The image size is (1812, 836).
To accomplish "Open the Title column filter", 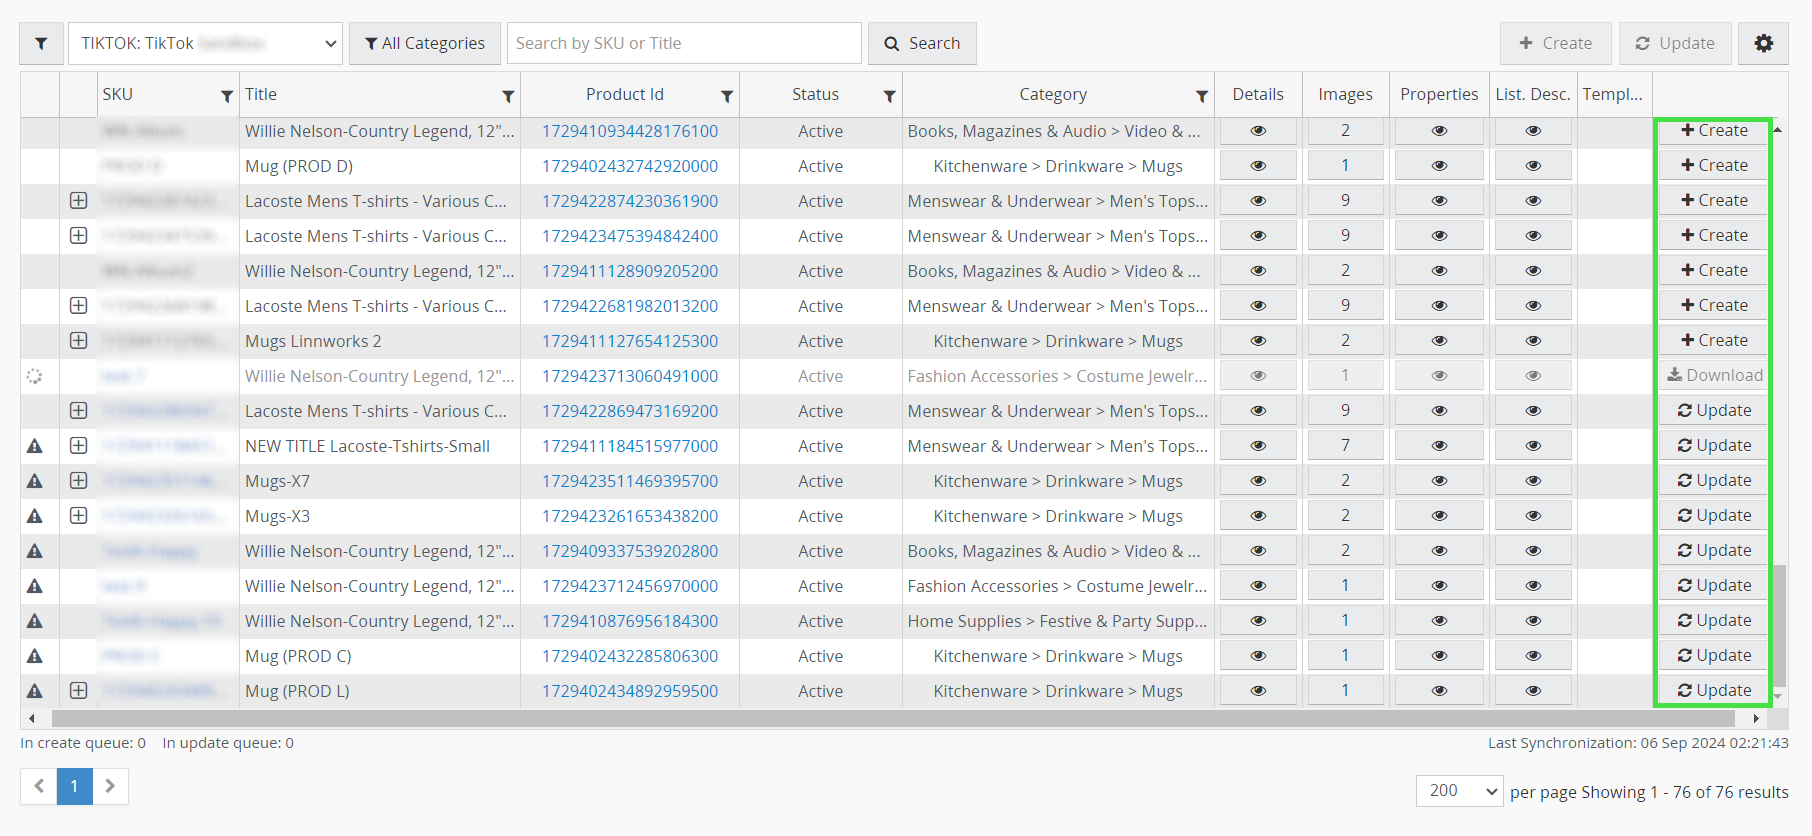I will [x=508, y=96].
